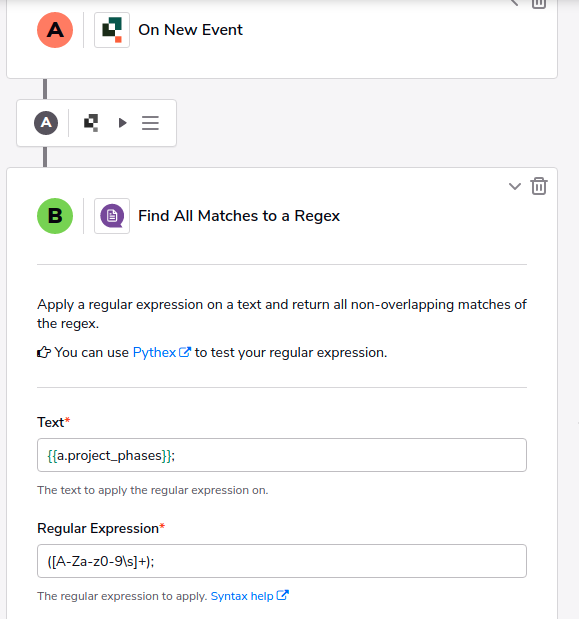
Task: Focus the Text field containing a.project_phases
Action: 282,455
